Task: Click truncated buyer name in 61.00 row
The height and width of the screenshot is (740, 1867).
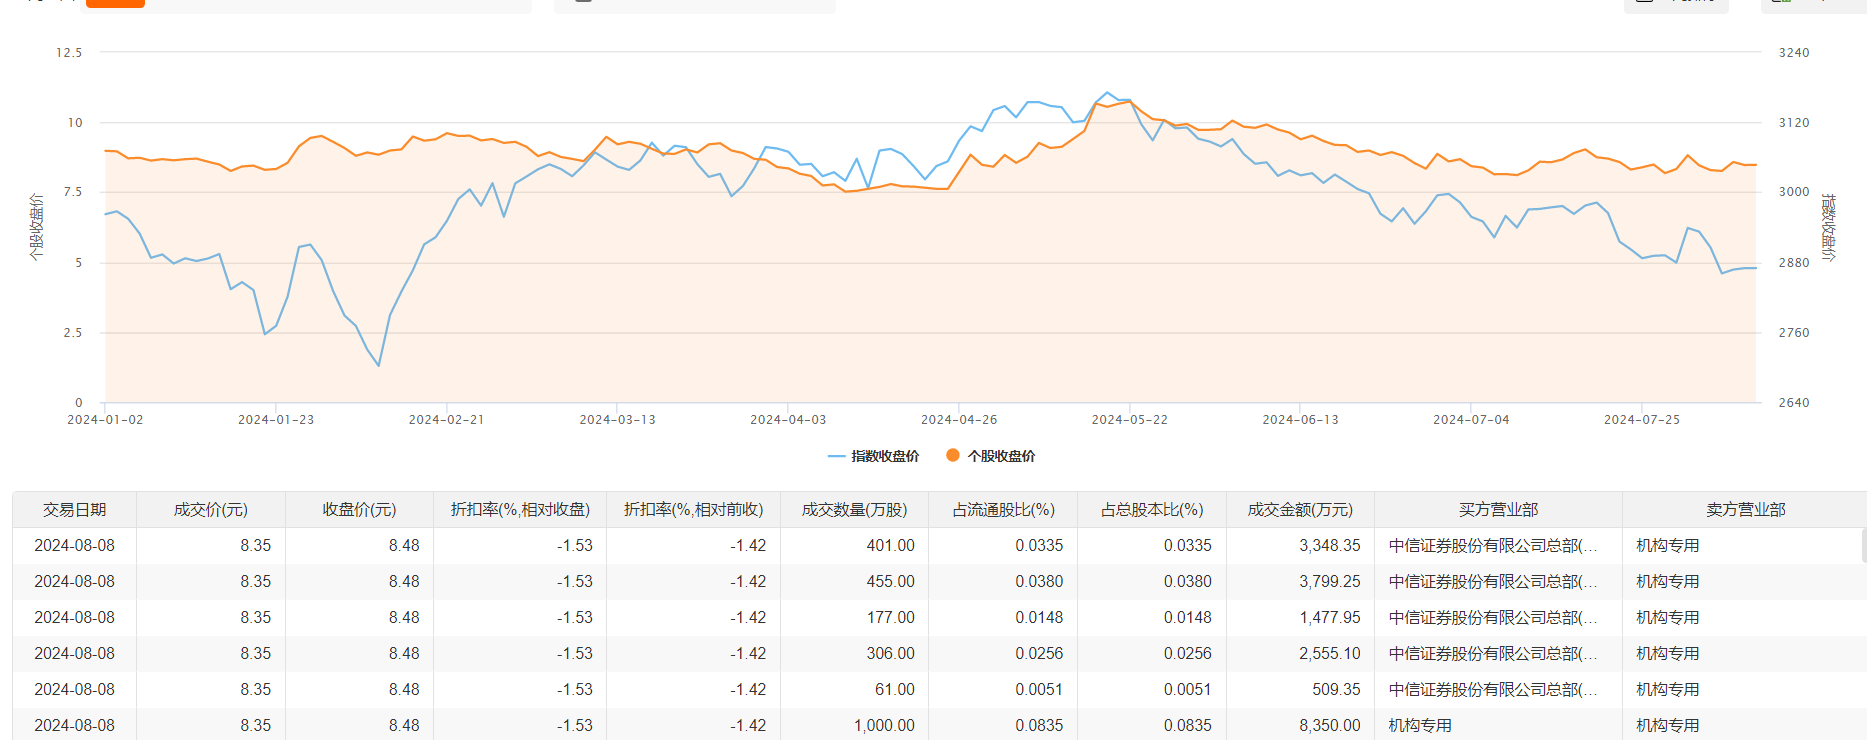Action: click(1492, 690)
